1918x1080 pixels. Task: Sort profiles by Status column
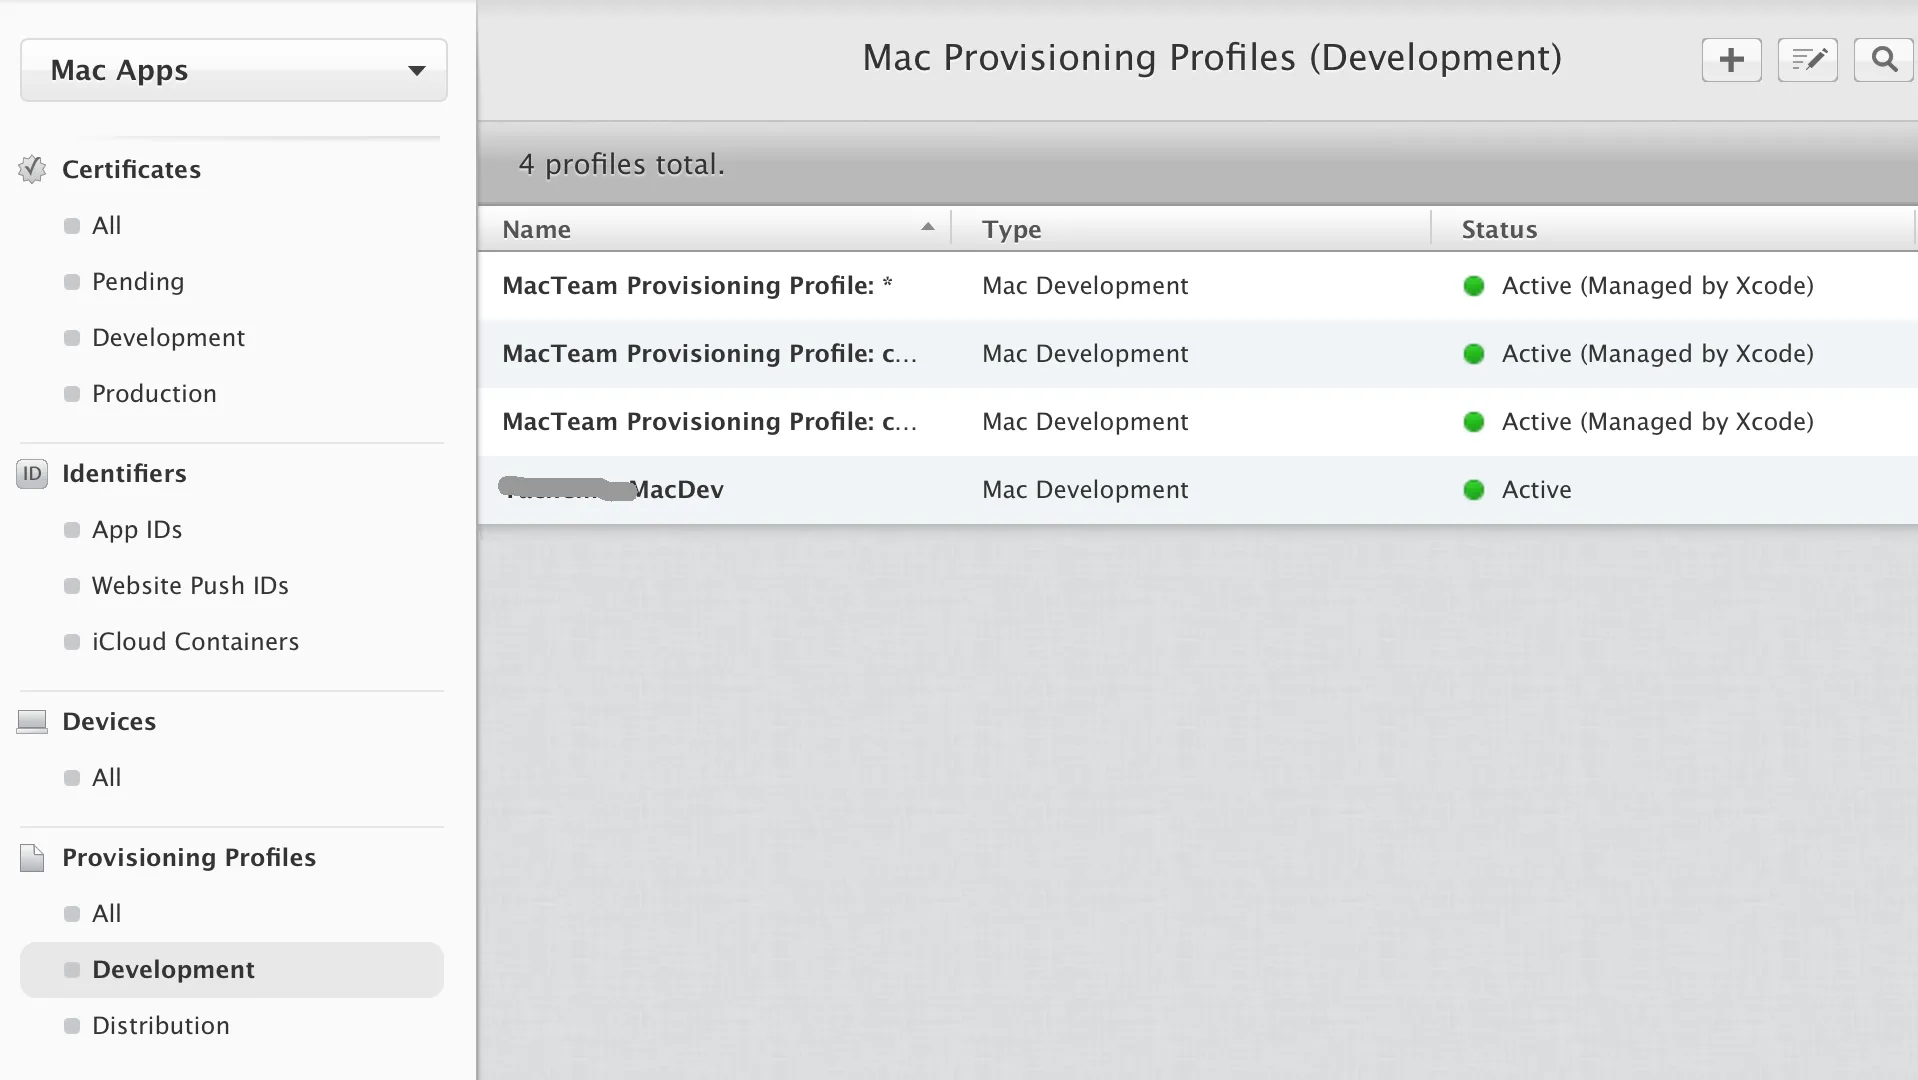pos(1498,229)
